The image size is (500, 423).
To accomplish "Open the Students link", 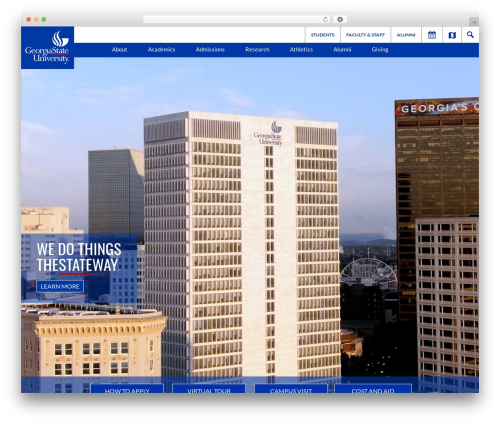I will (x=322, y=35).
